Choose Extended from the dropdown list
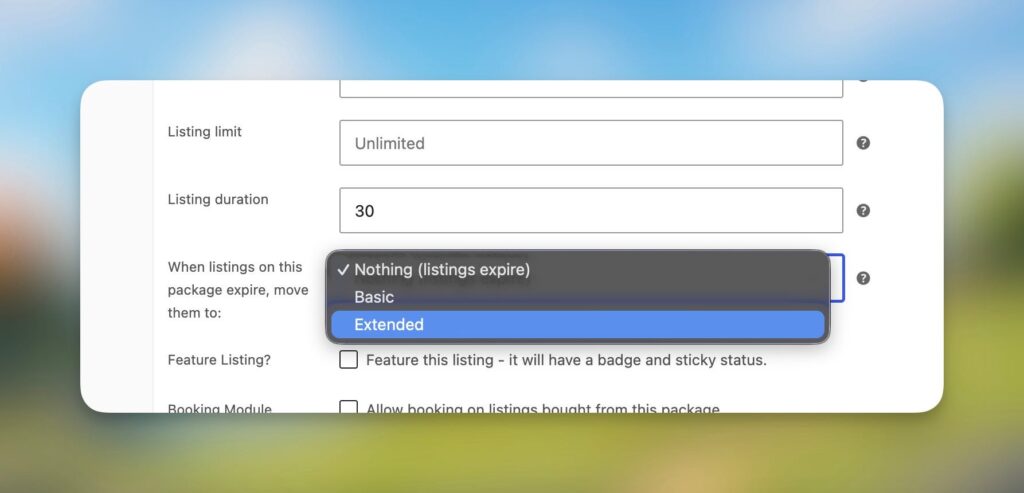 tap(578, 325)
